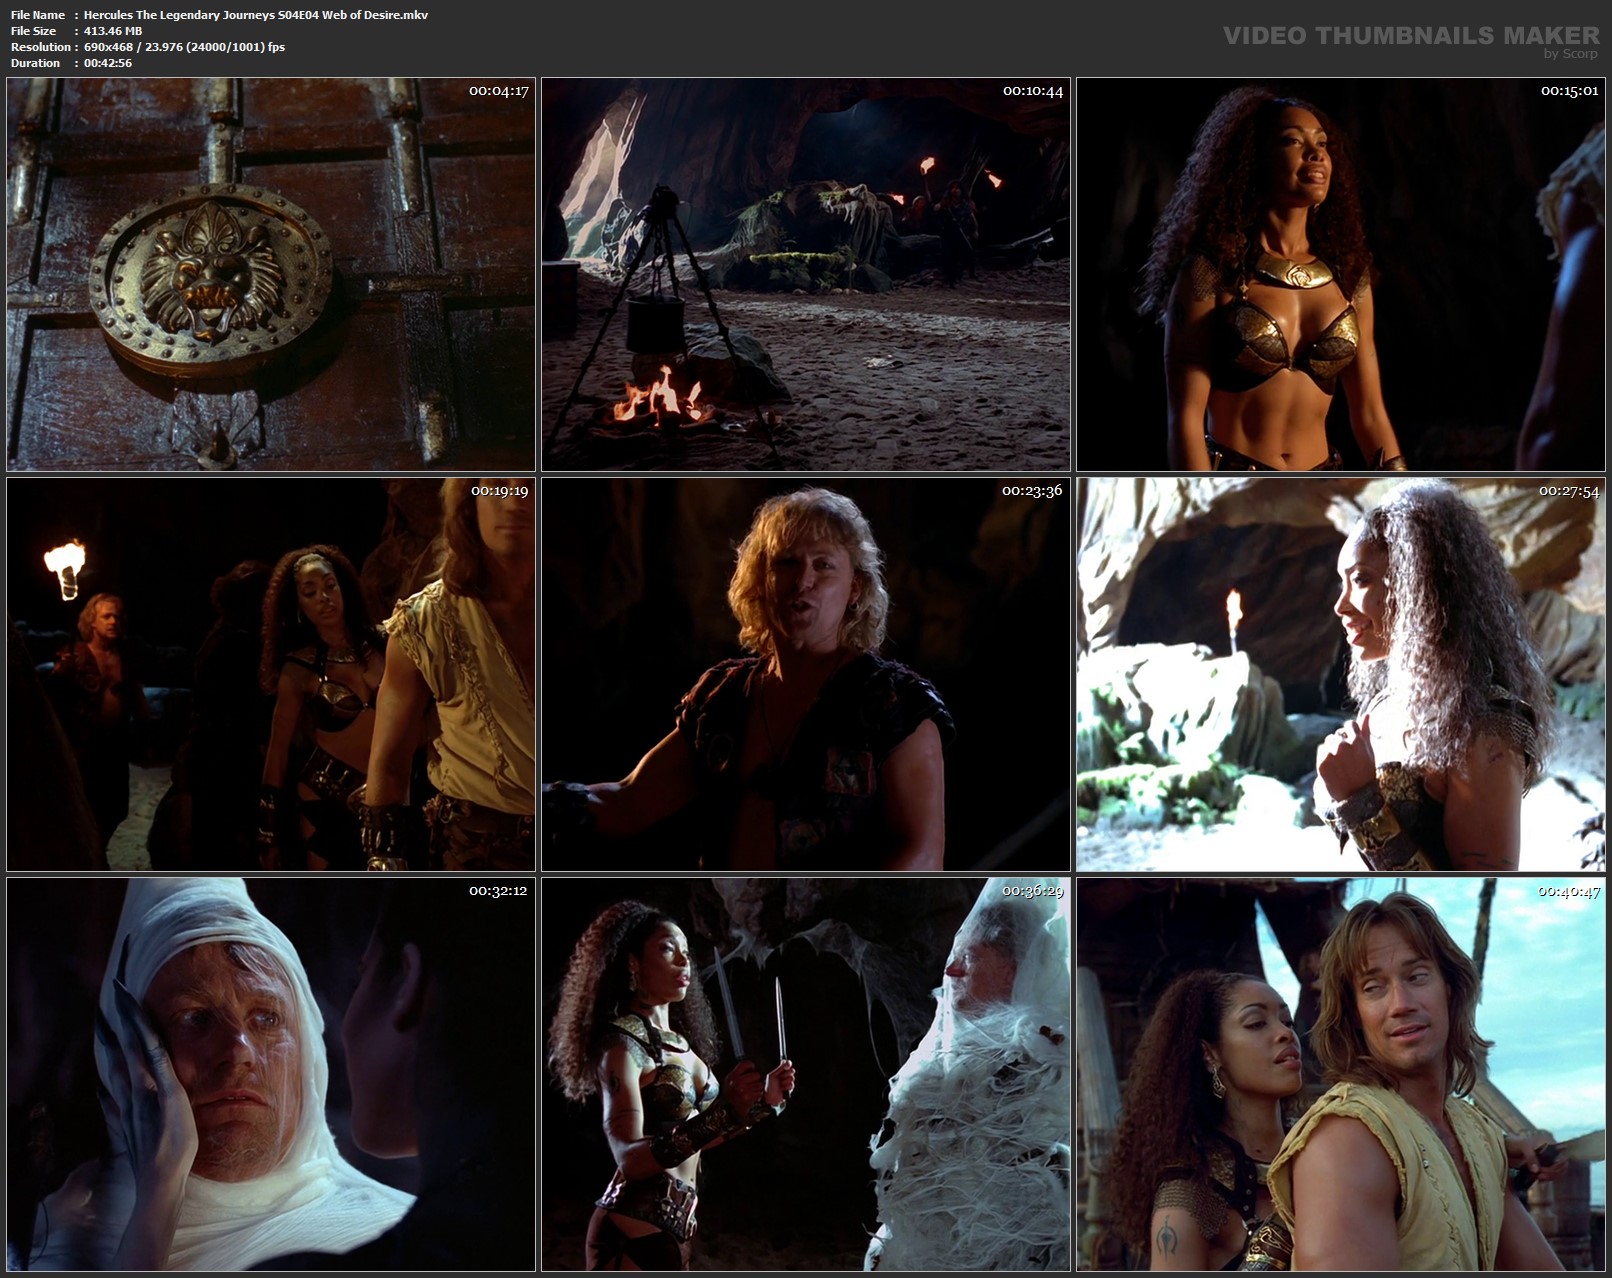
Task: Click the timestamp text 00:40:47
Action: tap(1569, 891)
